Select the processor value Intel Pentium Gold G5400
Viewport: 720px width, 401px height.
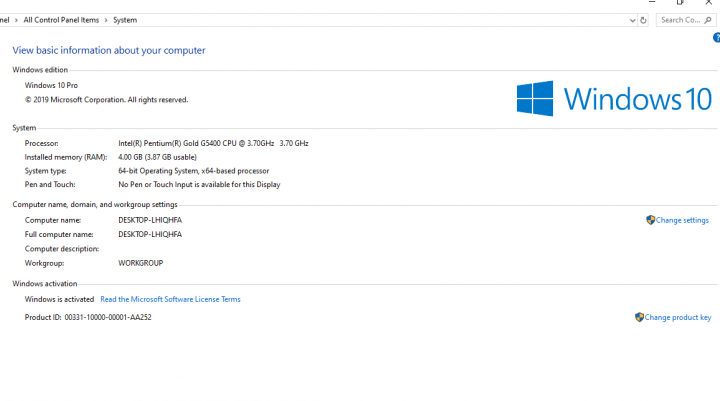(x=213, y=143)
